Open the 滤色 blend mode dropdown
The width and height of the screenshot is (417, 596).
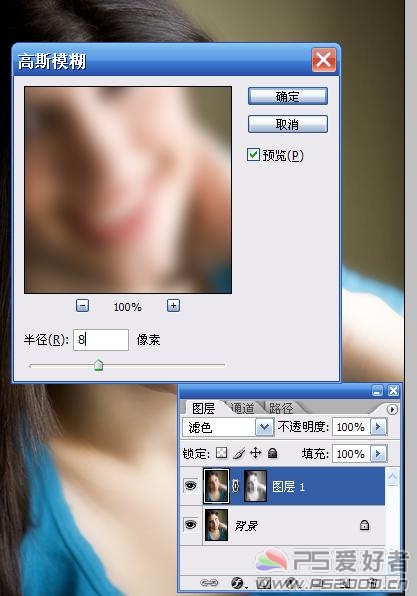(x=264, y=427)
